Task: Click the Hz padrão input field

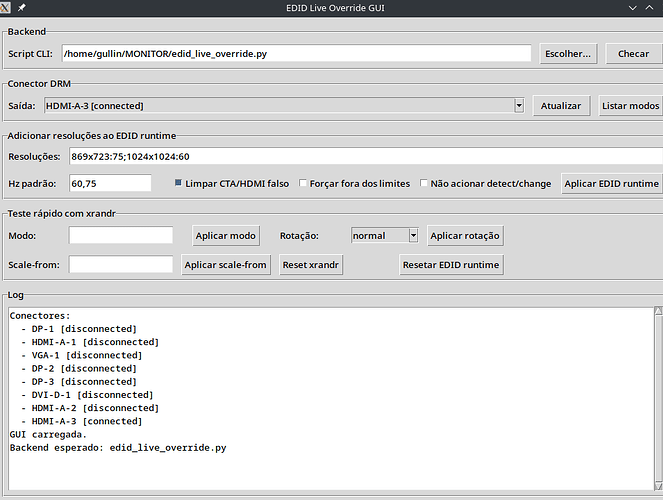Action: [x=110, y=183]
